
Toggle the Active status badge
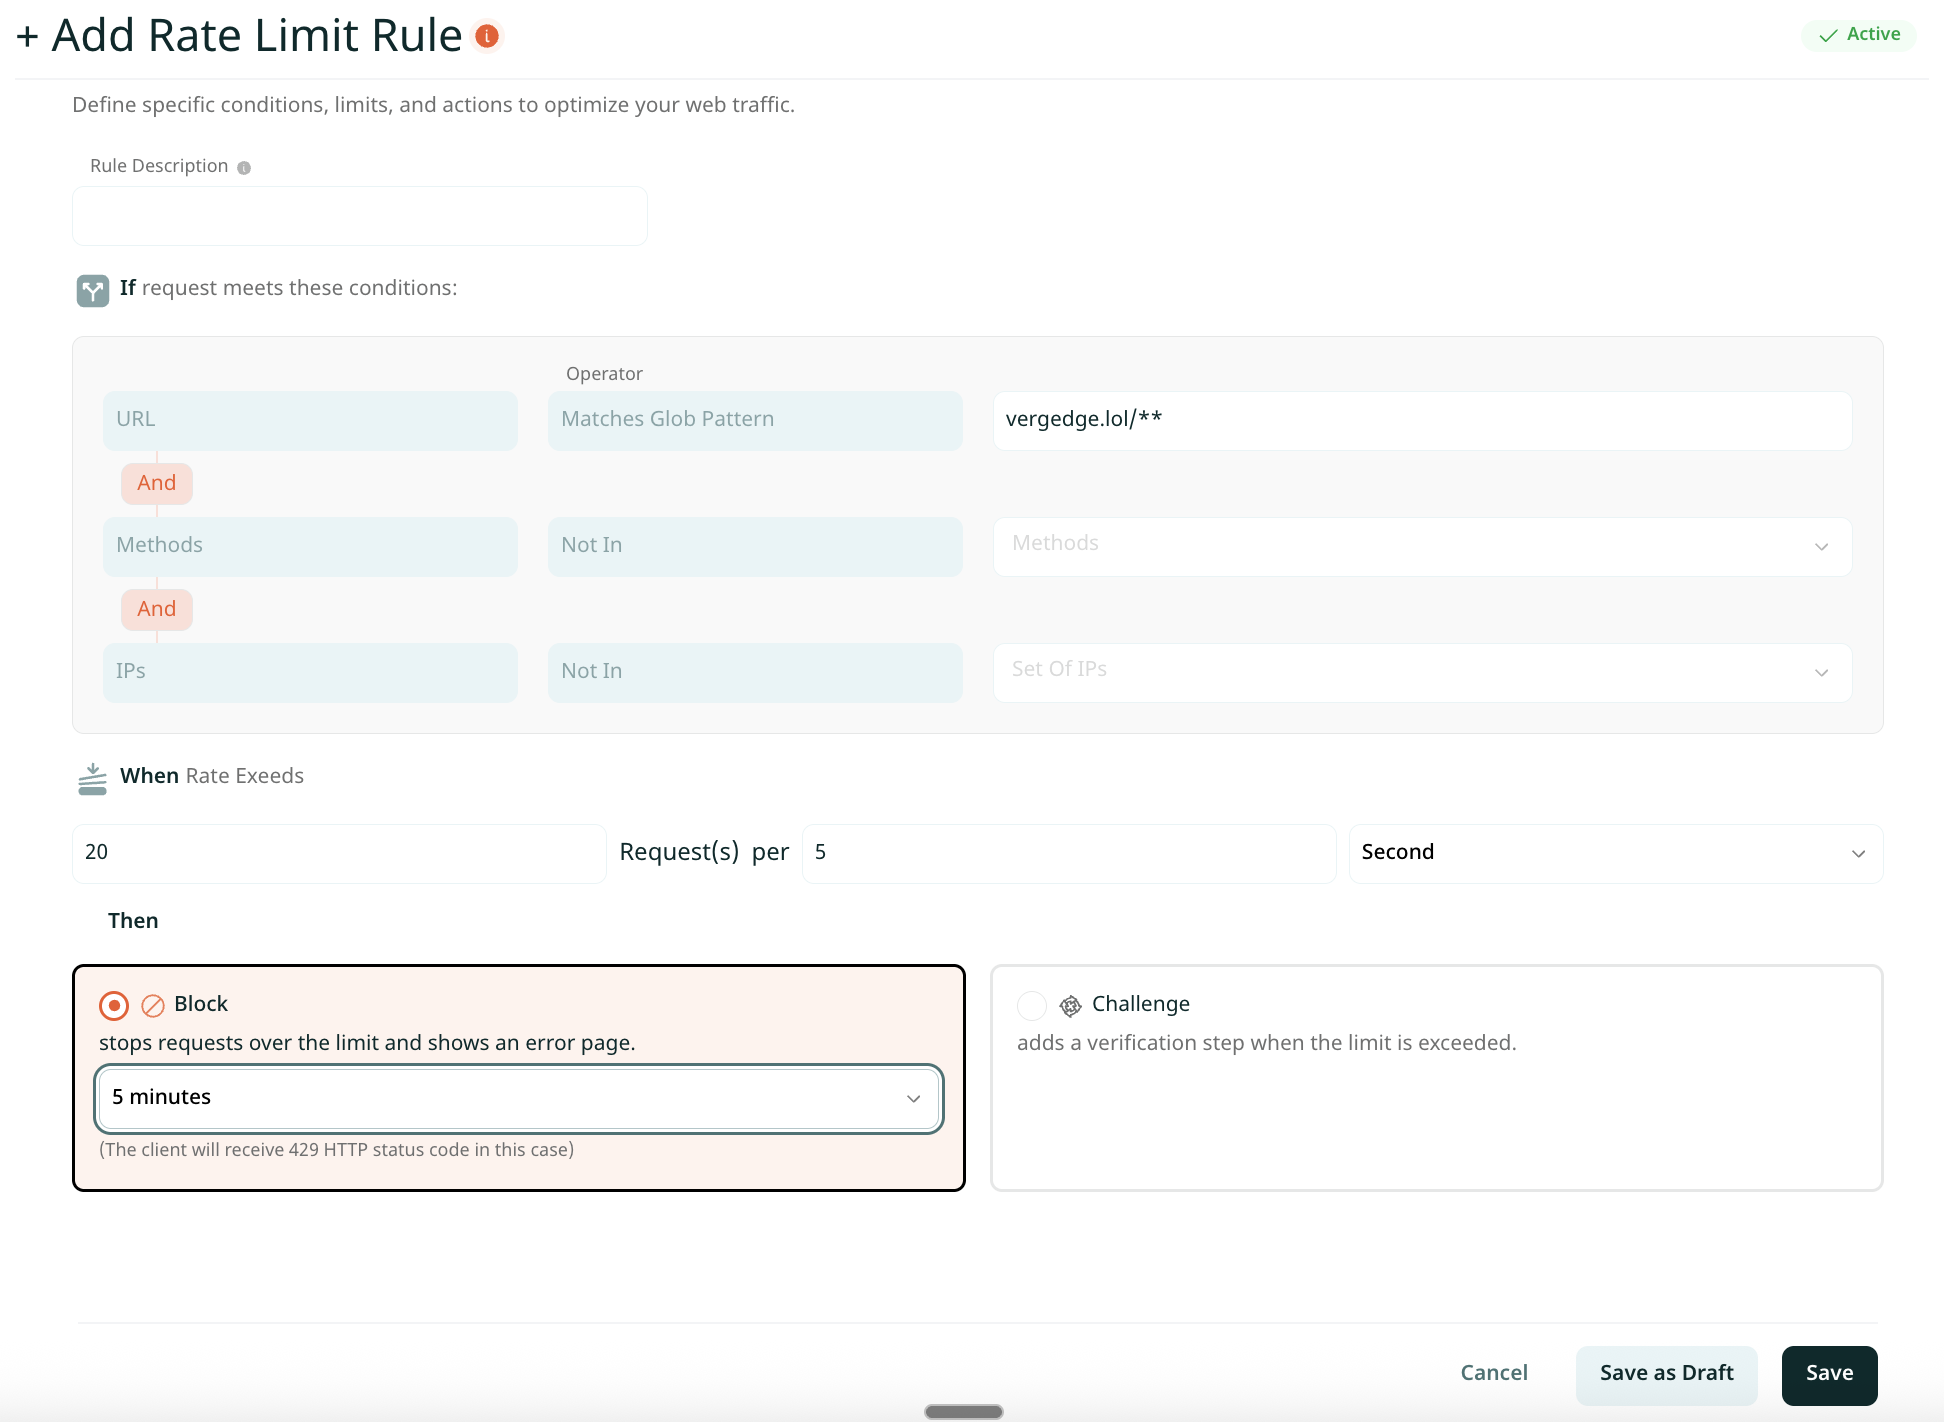coord(1859,34)
